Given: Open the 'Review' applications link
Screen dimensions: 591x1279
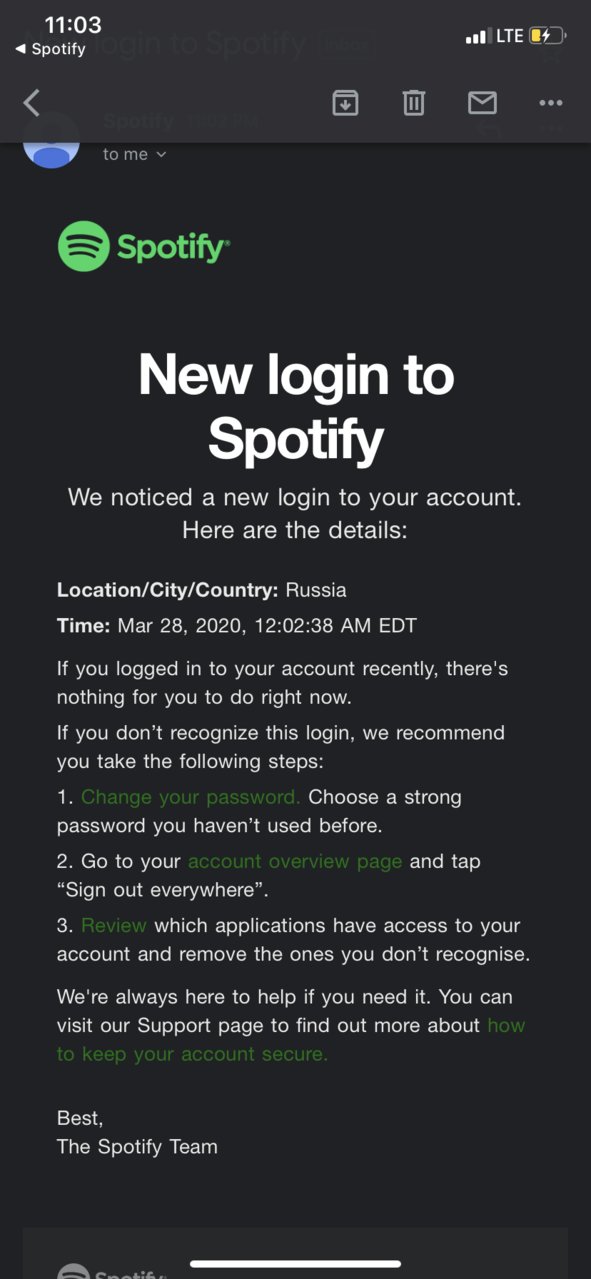Looking at the screenshot, I should (114, 925).
